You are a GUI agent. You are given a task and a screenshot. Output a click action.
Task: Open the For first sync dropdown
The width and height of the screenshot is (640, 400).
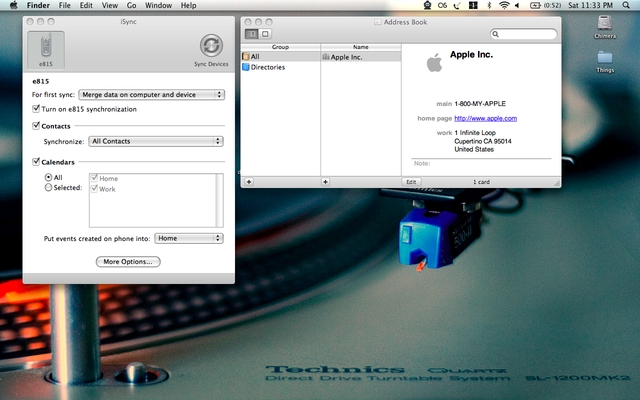point(151,95)
